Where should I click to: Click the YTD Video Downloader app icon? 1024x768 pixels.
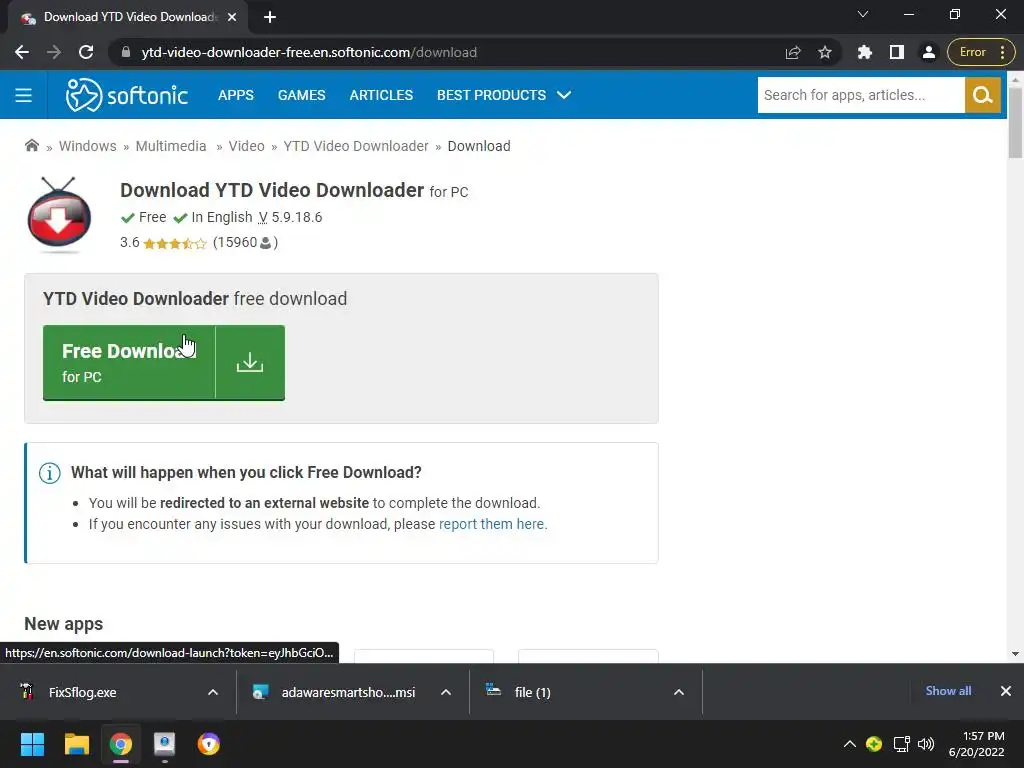click(59, 215)
